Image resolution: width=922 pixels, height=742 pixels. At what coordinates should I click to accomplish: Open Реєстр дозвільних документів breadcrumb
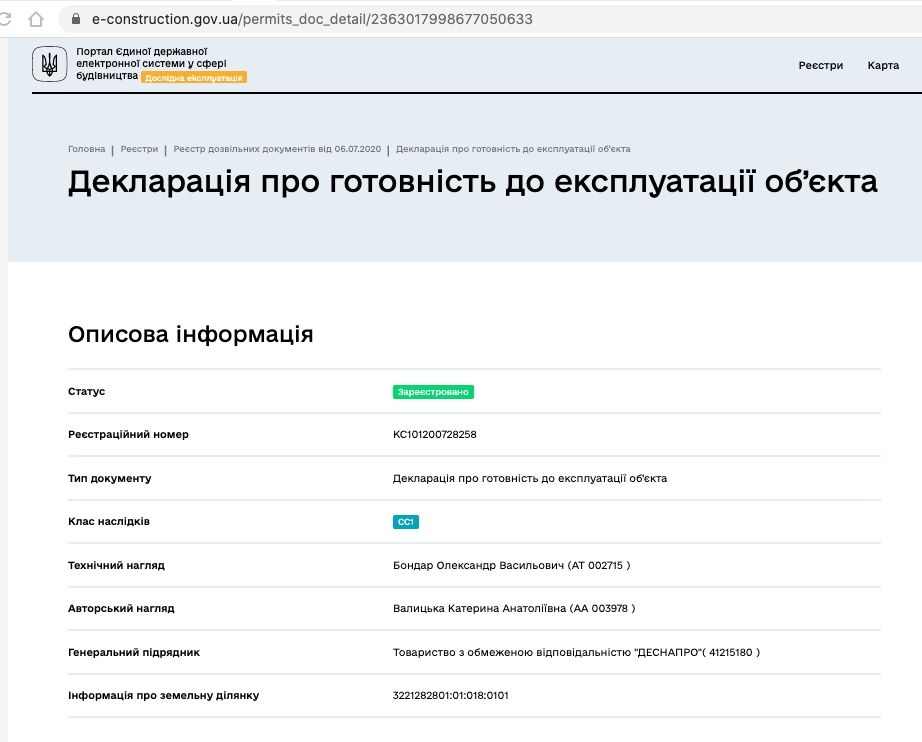coord(277,149)
